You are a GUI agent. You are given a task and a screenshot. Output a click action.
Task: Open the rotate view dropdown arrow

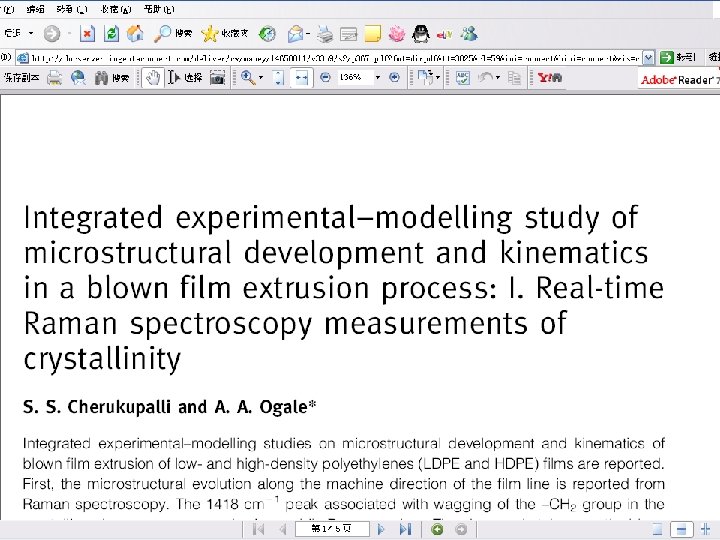pyautogui.click(x=438, y=78)
